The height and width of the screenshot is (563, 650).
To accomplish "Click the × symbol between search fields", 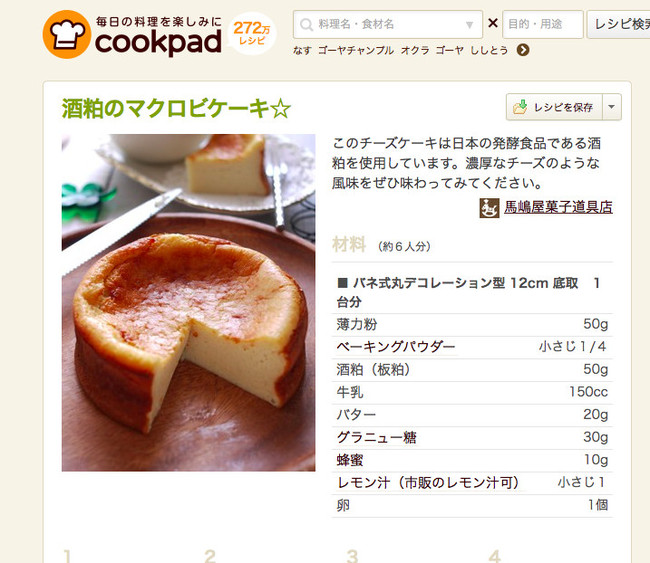I will (492, 23).
